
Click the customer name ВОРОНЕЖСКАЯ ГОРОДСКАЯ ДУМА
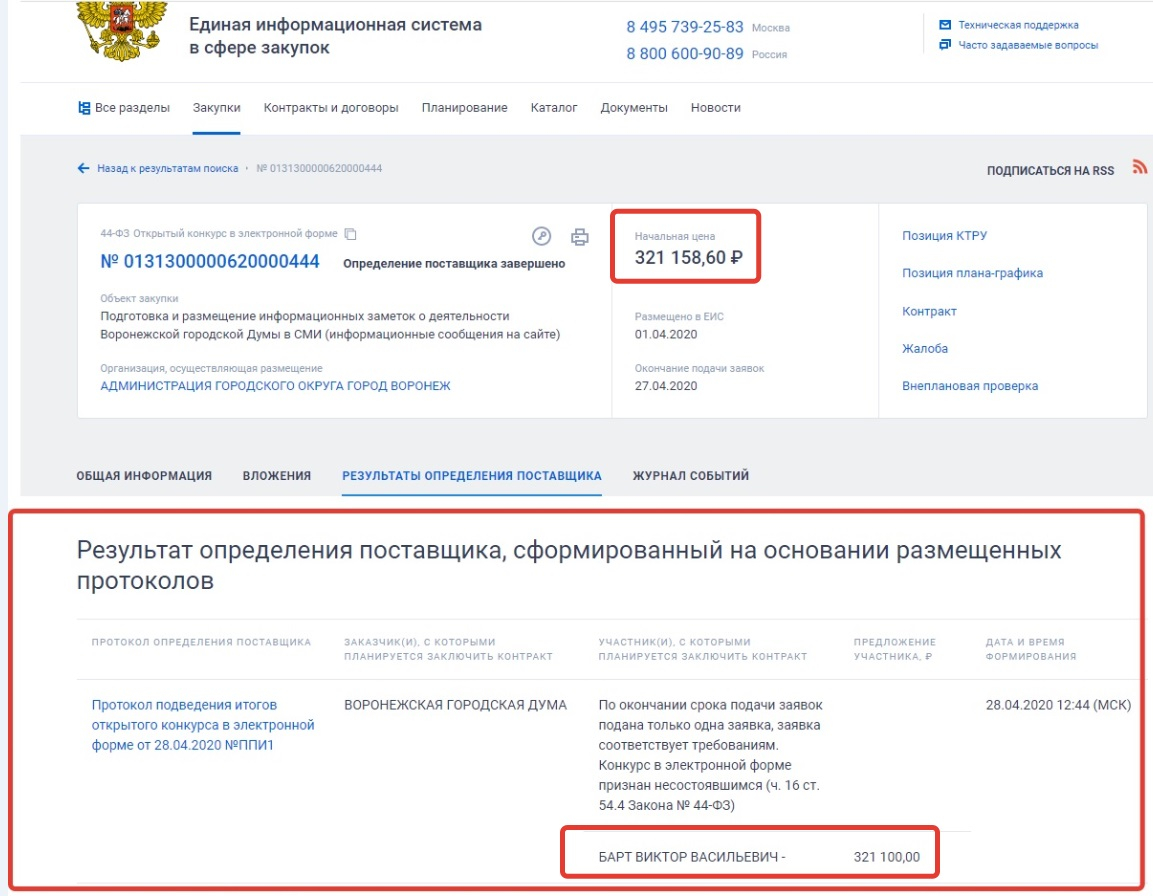[455, 705]
